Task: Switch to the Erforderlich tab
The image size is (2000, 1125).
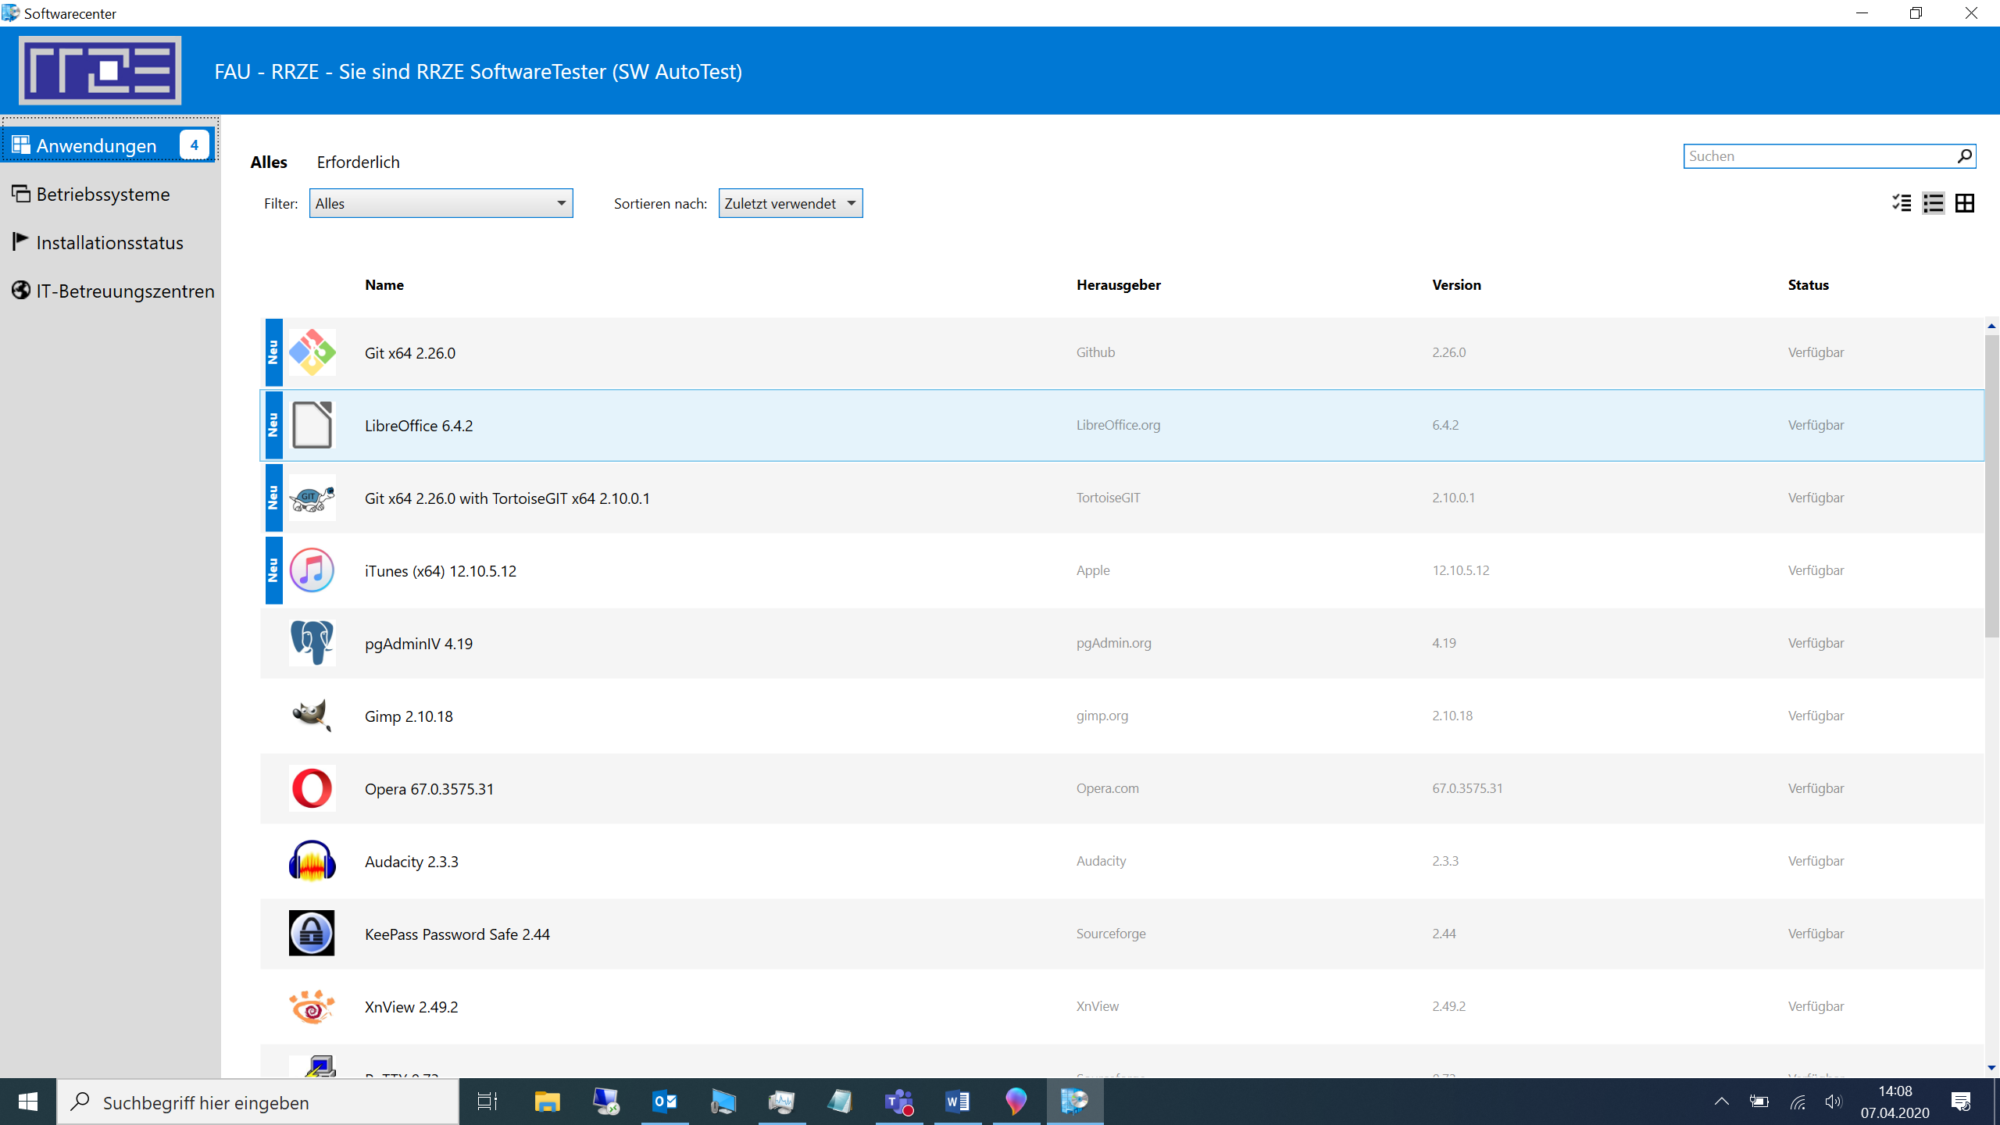Action: (358, 162)
